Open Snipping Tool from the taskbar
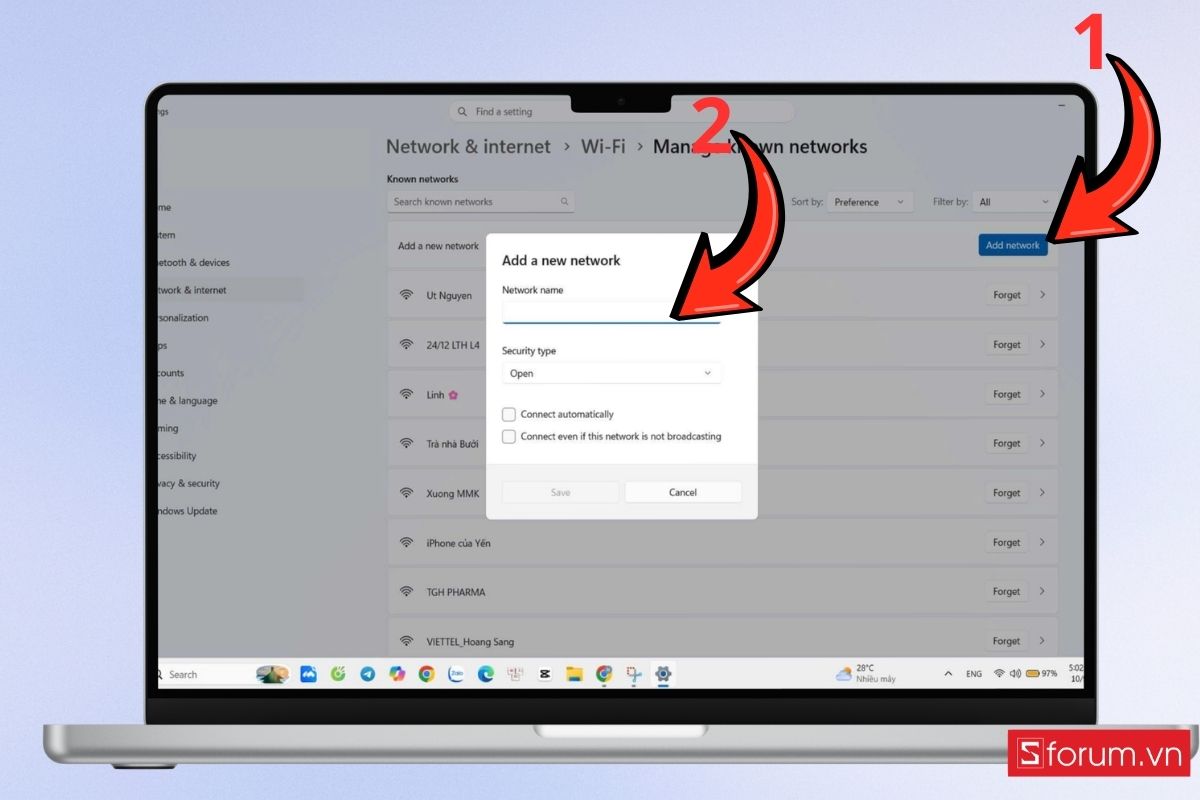Viewport: 1200px width, 800px height. tap(633, 674)
